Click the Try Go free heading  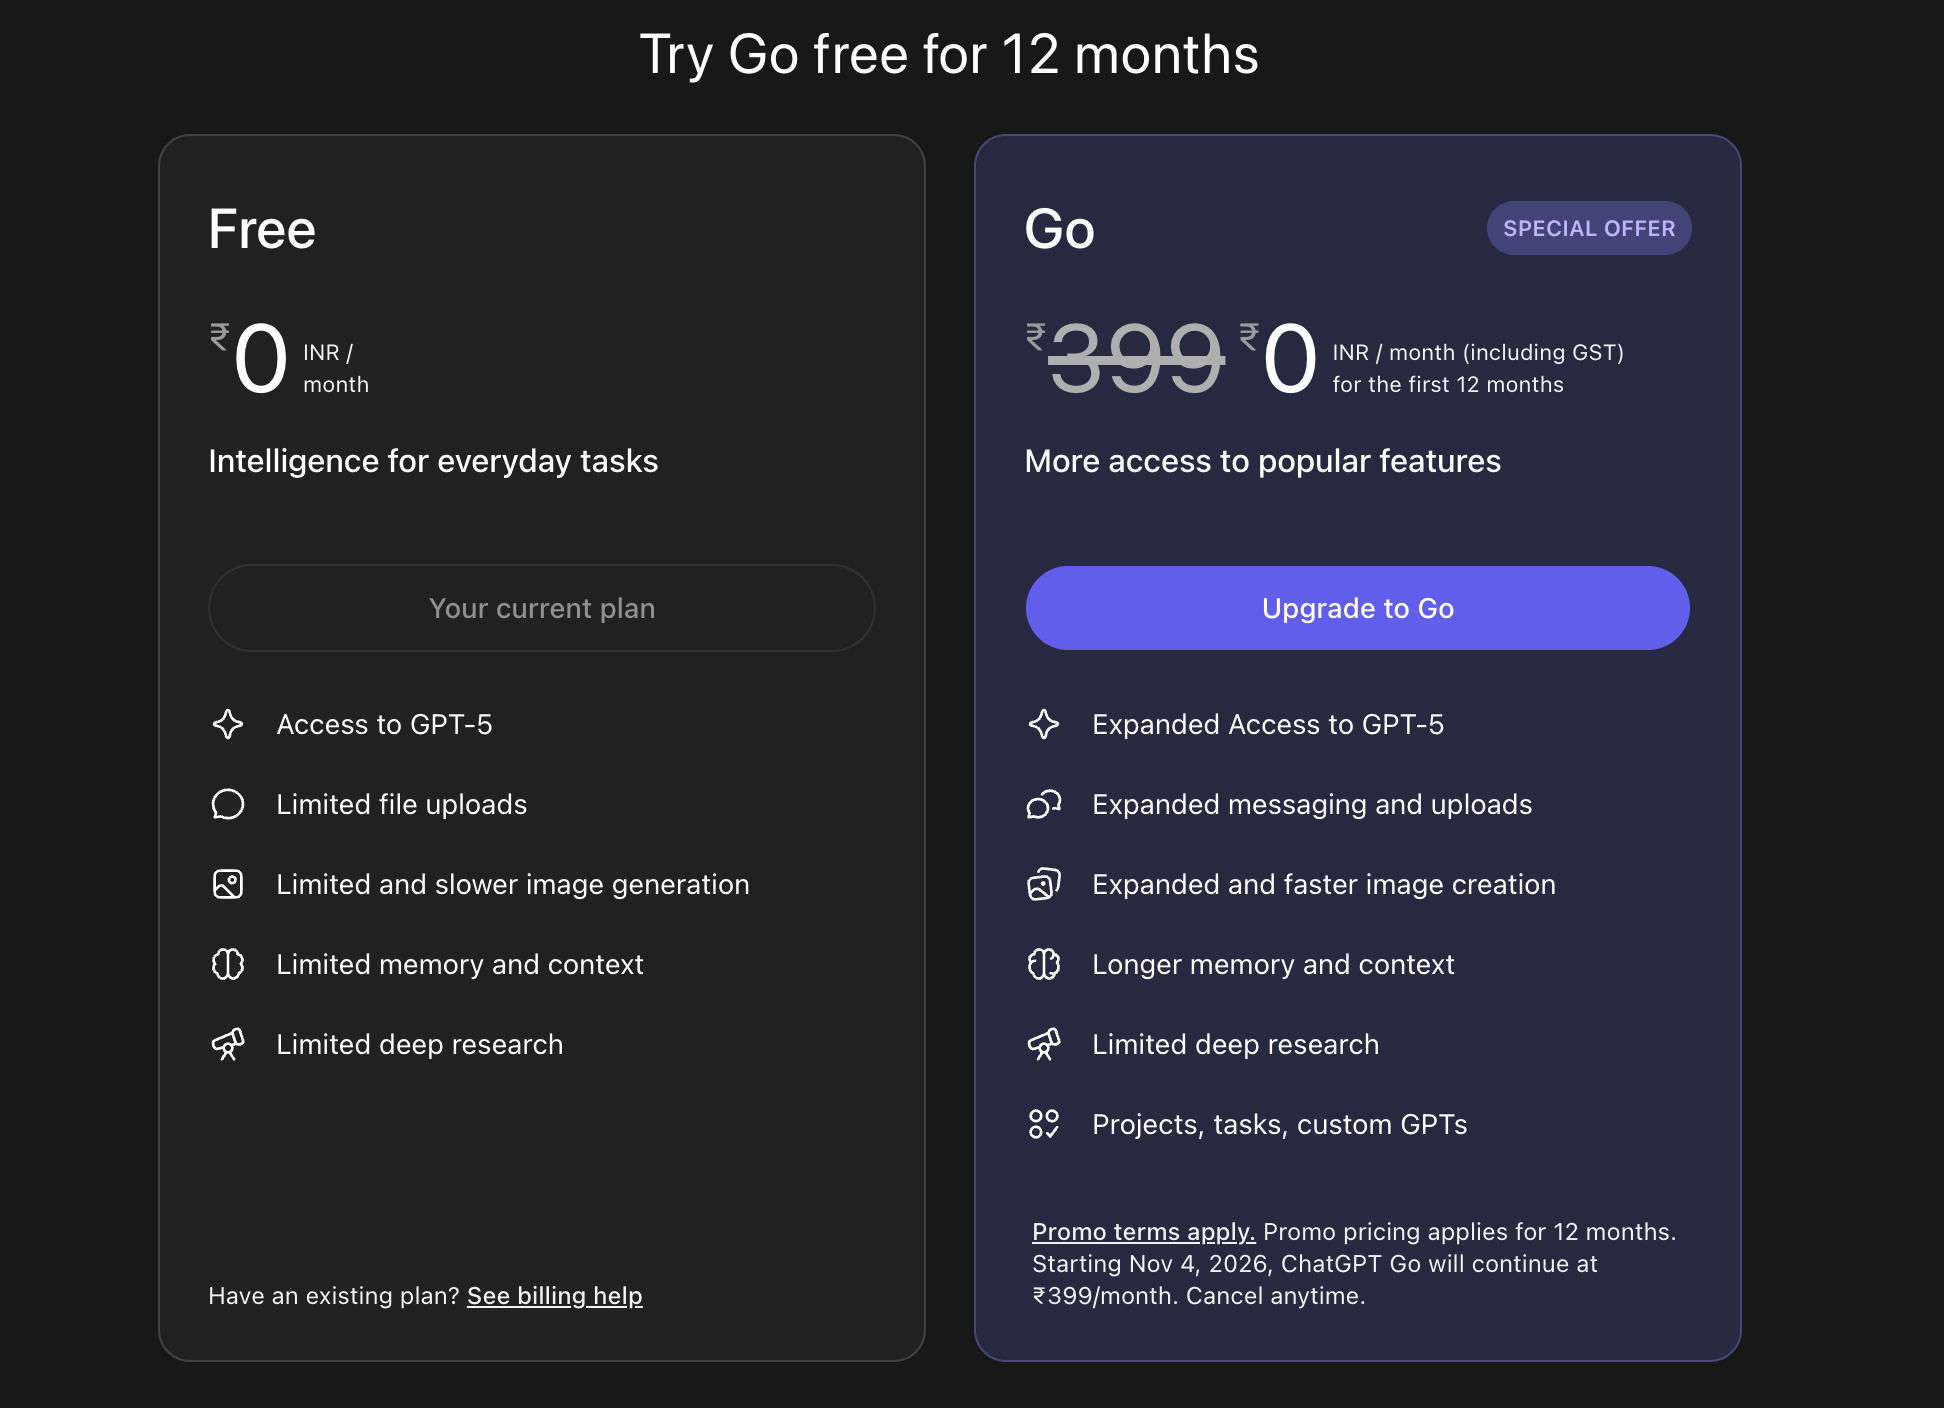(x=950, y=55)
